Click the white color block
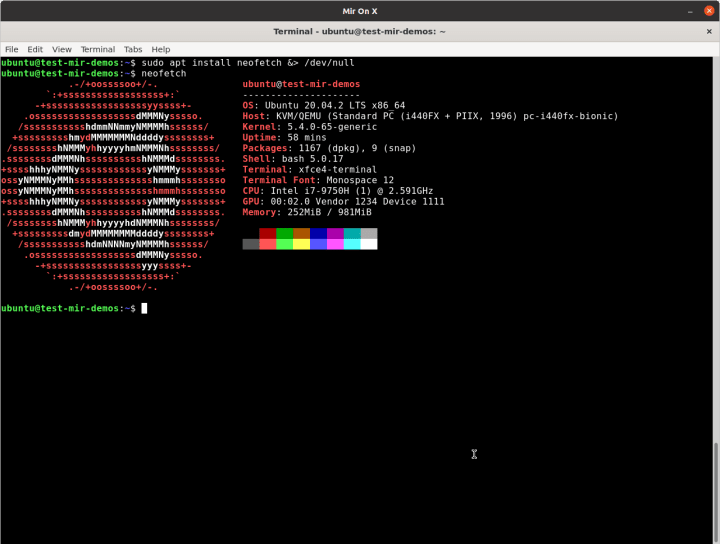720x544 pixels. 369,244
